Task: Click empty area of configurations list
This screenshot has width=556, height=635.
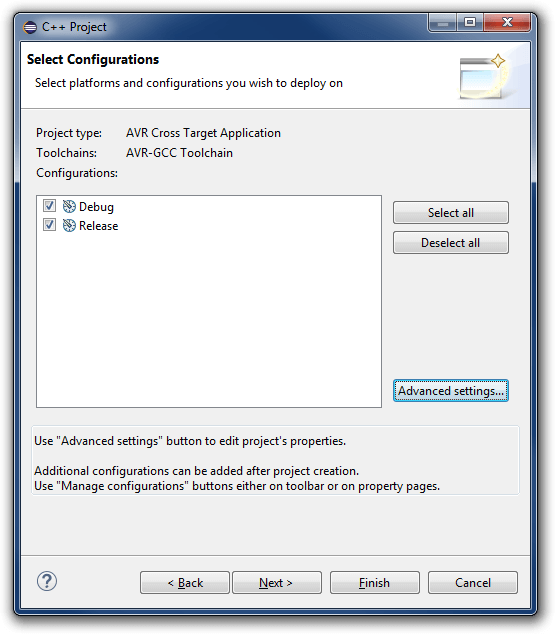Action: pos(209,320)
